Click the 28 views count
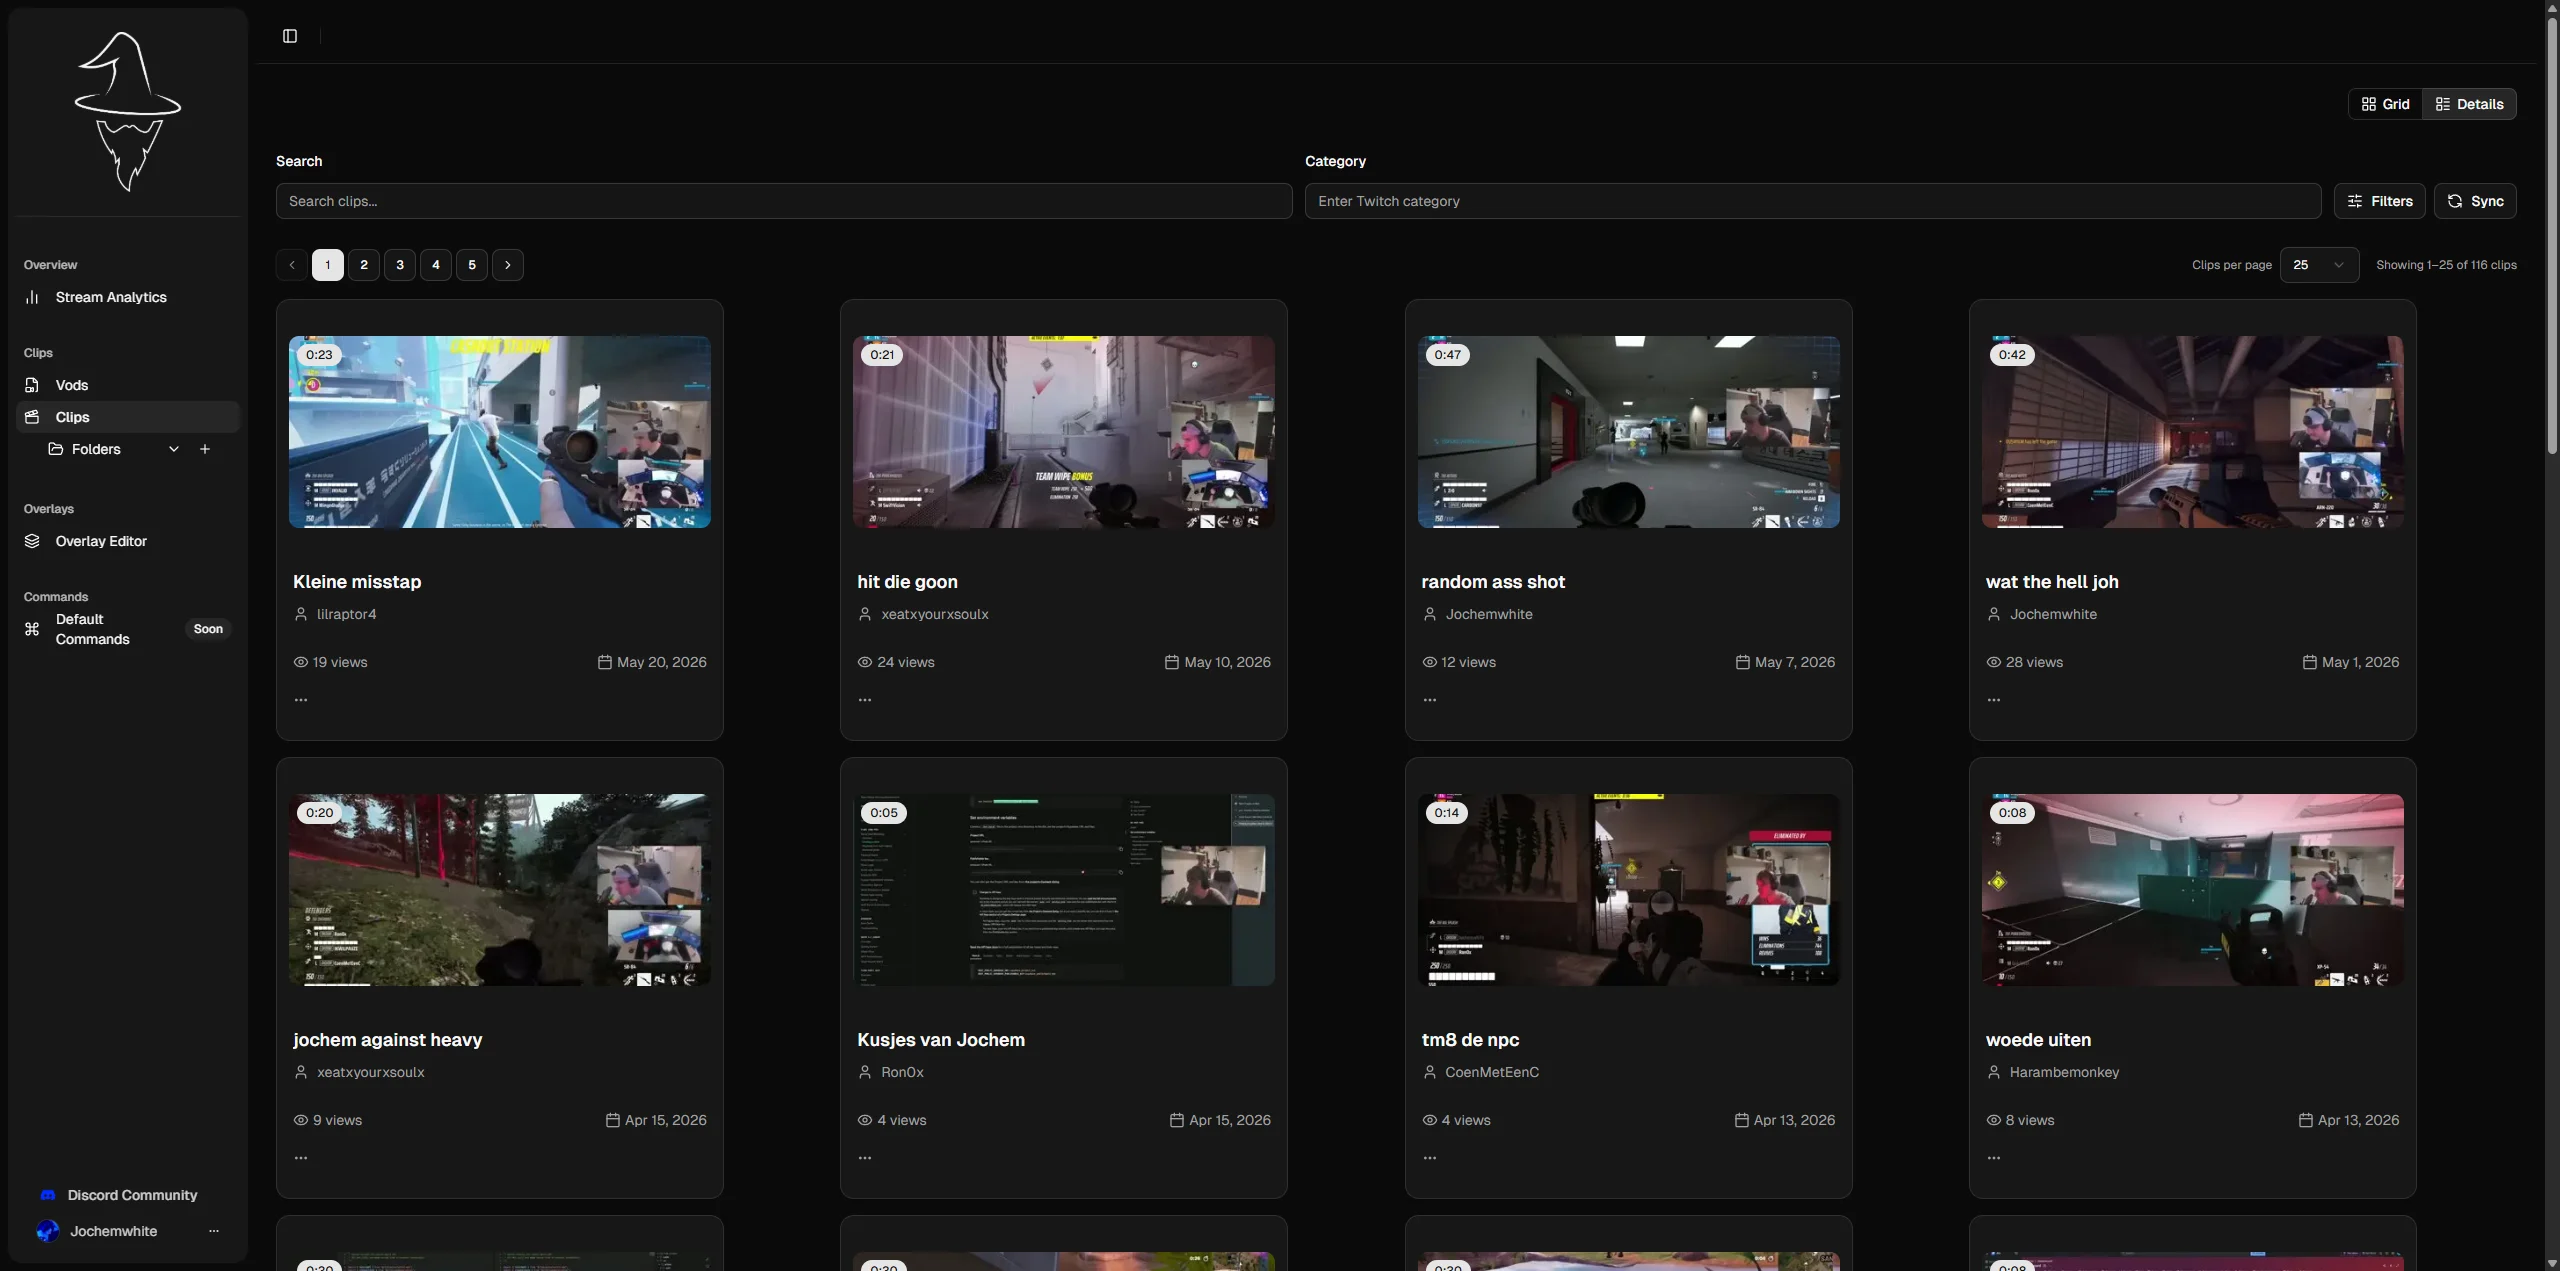The width and height of the screenshot is (2560, 1271). 2025,662
